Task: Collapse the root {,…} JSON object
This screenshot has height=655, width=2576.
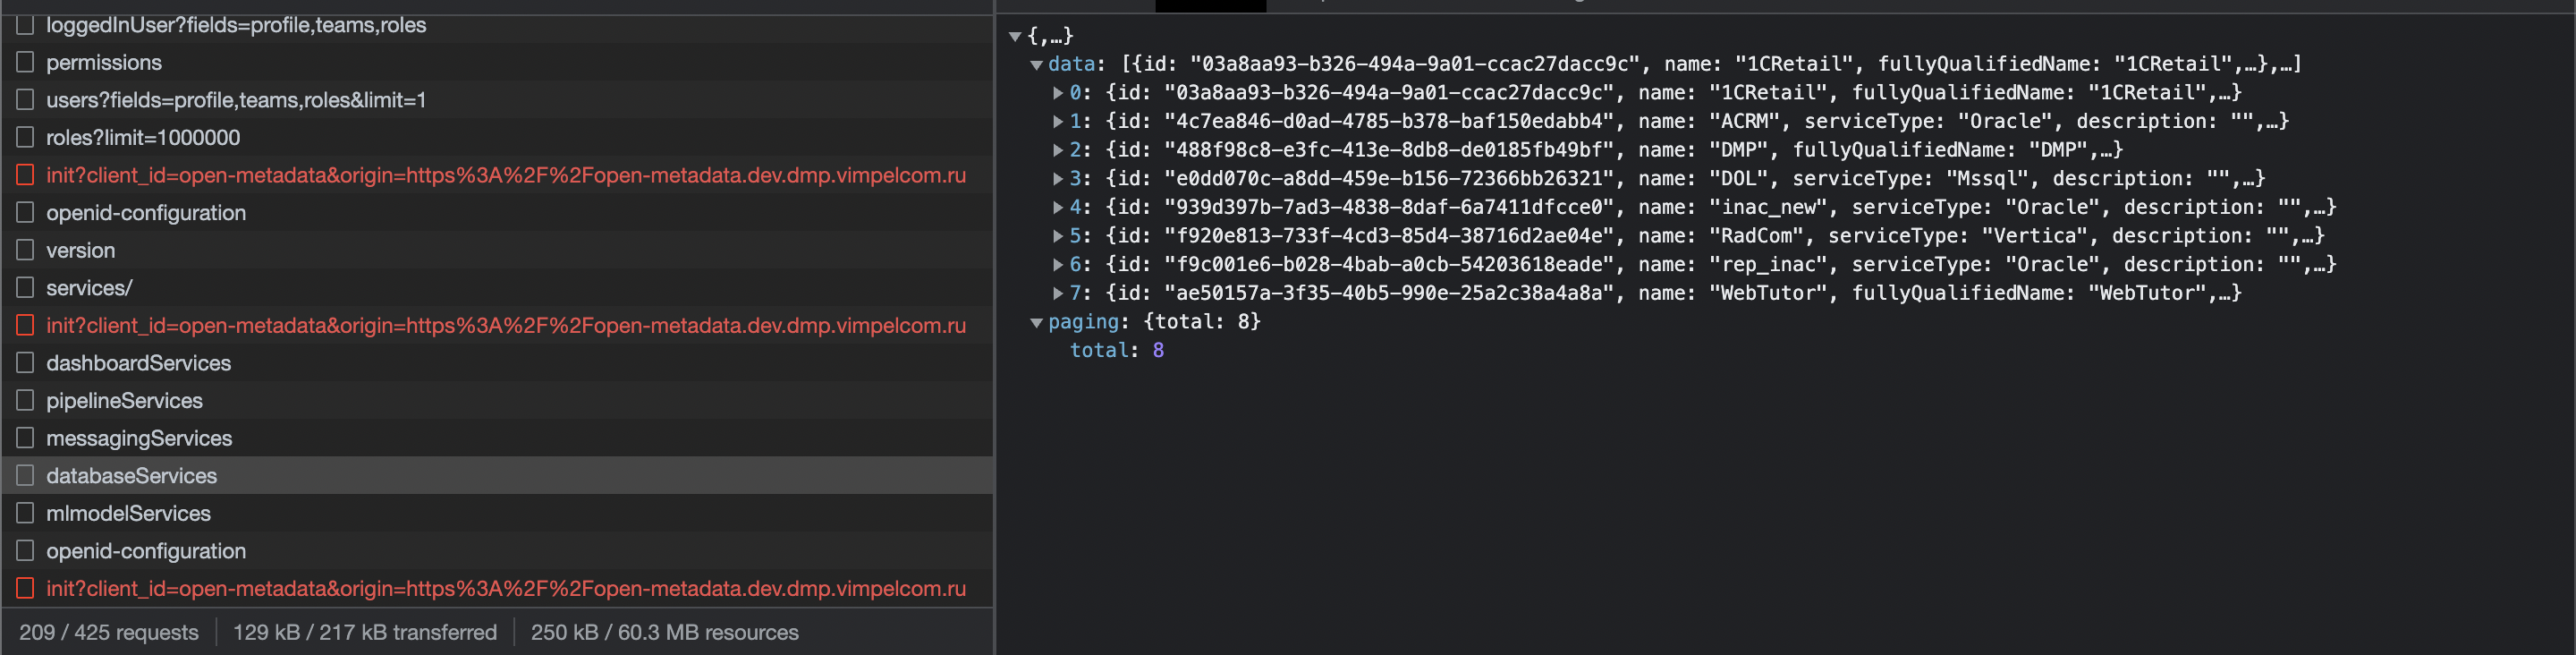Action: click(1015, 37)
